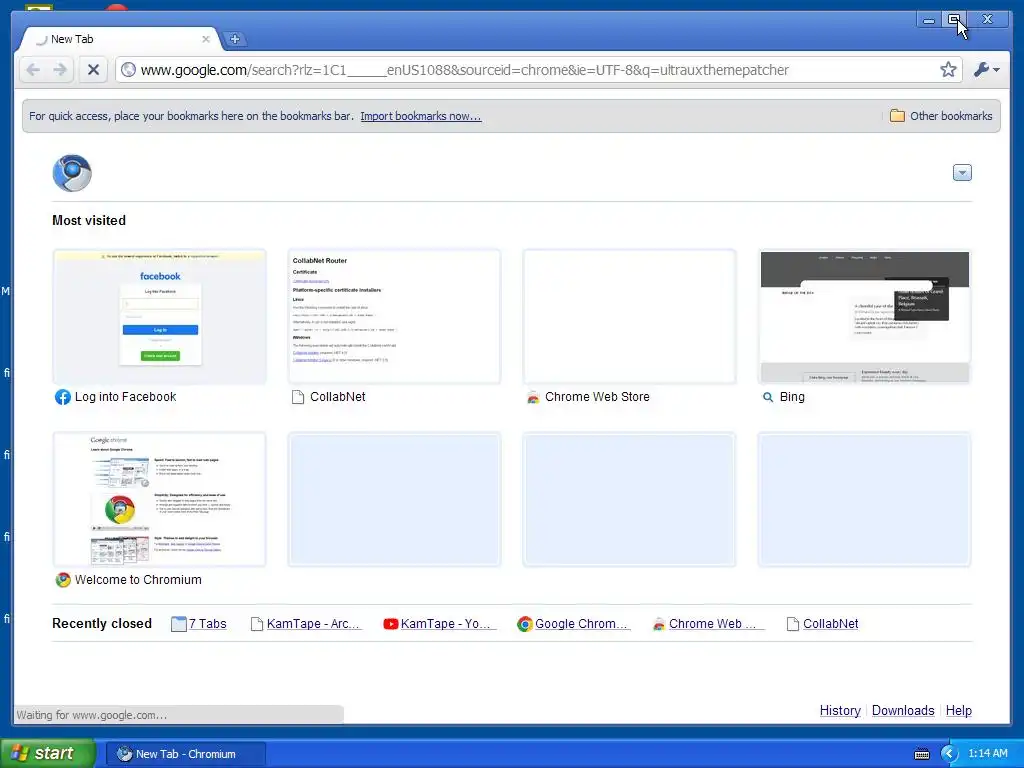
Task: Open the blank Chrome Web Store thumbnail
Action: pyautogui.click(x=630, y=316)
